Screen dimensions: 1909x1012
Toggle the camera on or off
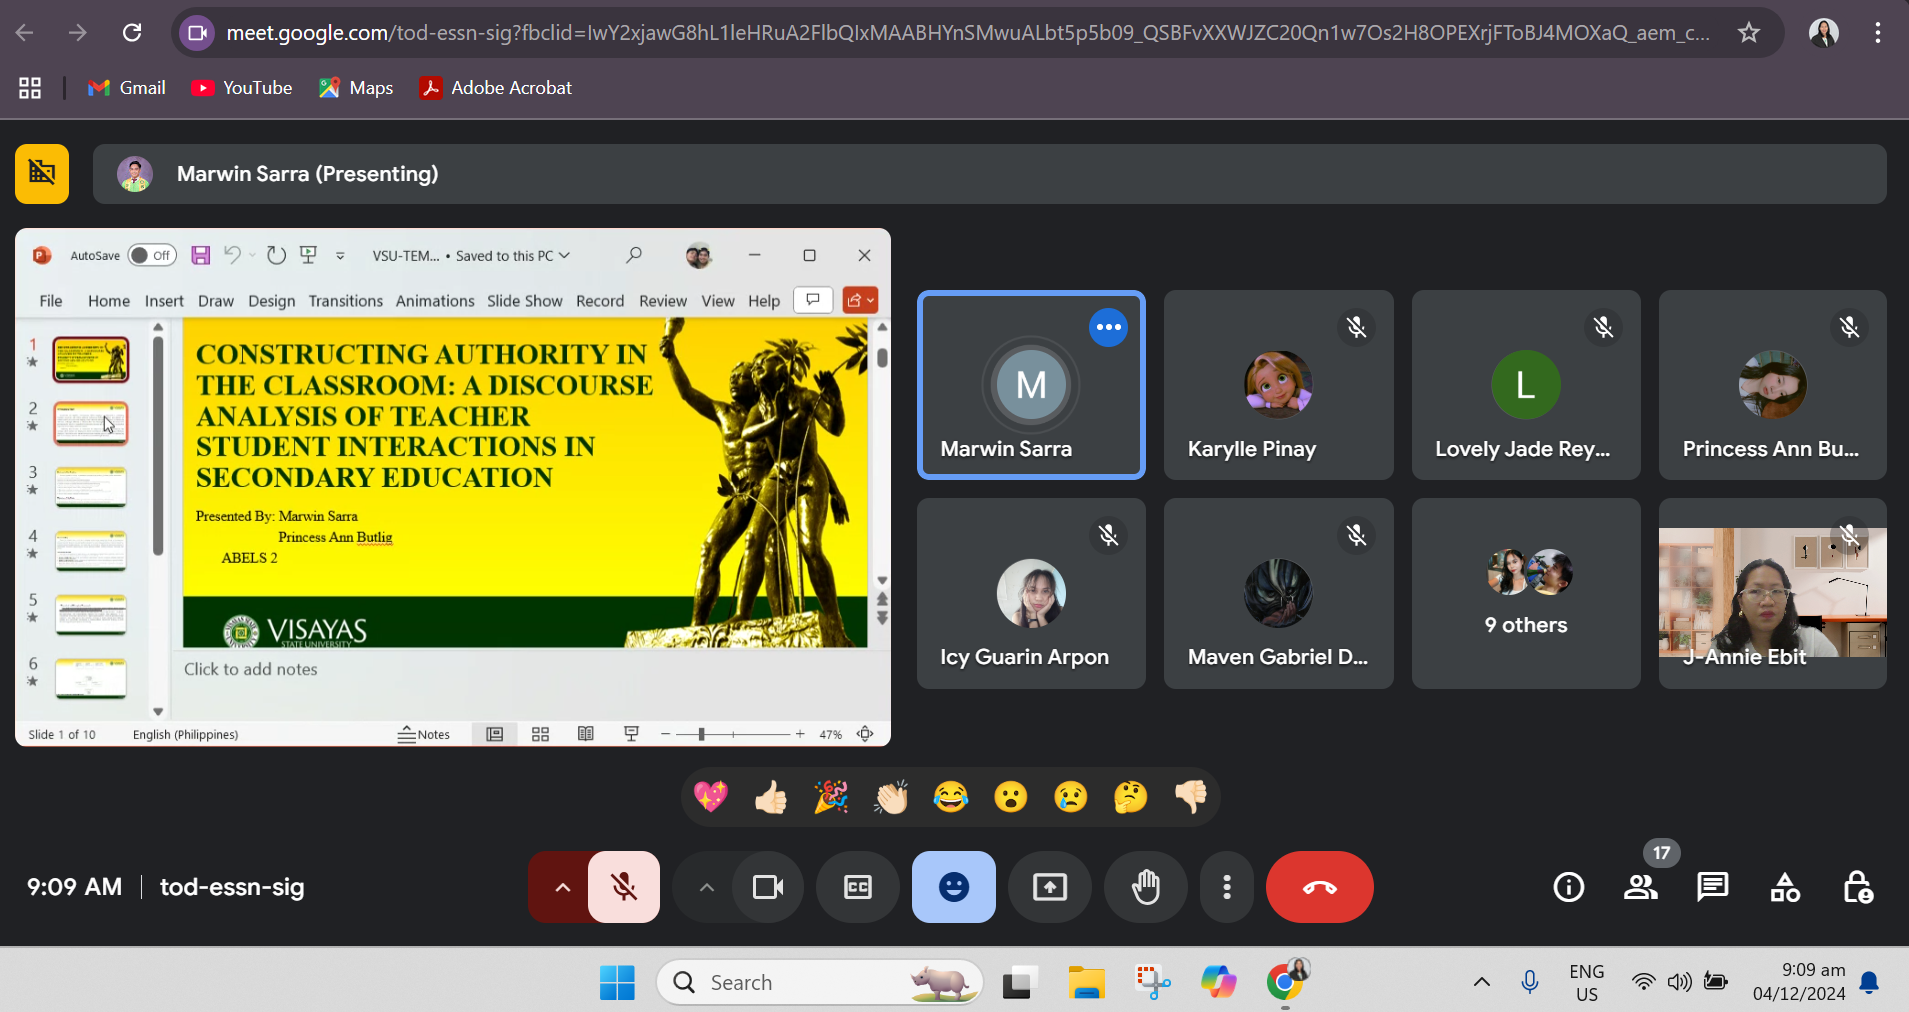click(x=767, y=887)
